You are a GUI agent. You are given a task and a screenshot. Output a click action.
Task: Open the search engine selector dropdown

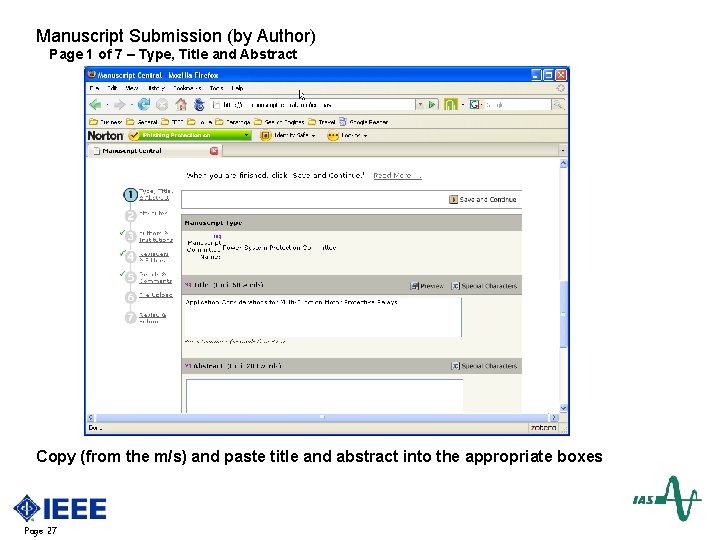pos(481,105)
